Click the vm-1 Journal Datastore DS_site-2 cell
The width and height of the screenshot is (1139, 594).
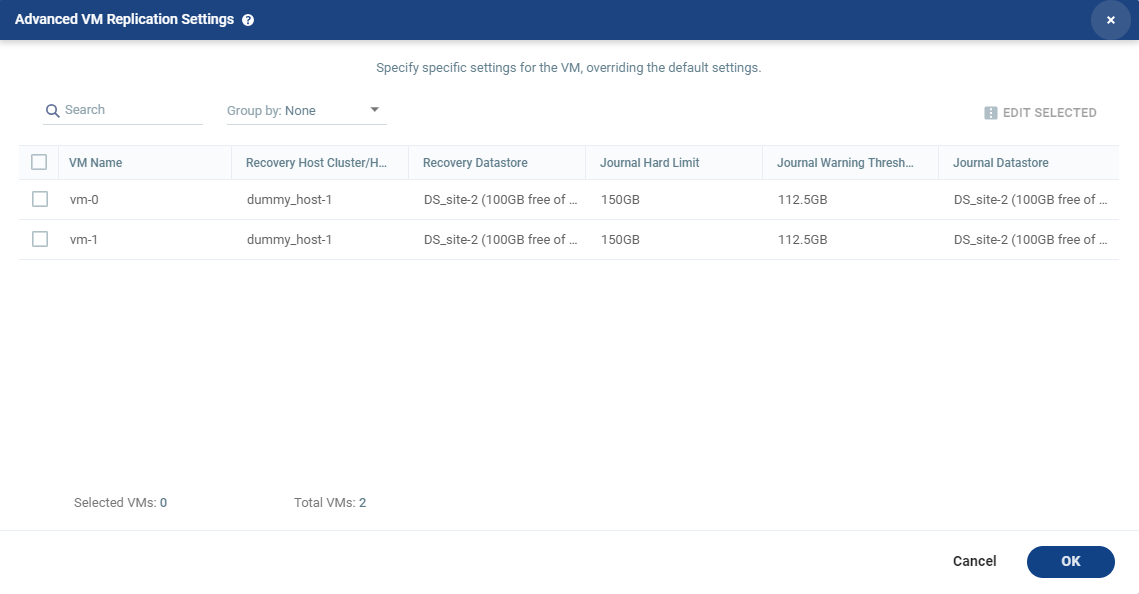point(1030,240)
